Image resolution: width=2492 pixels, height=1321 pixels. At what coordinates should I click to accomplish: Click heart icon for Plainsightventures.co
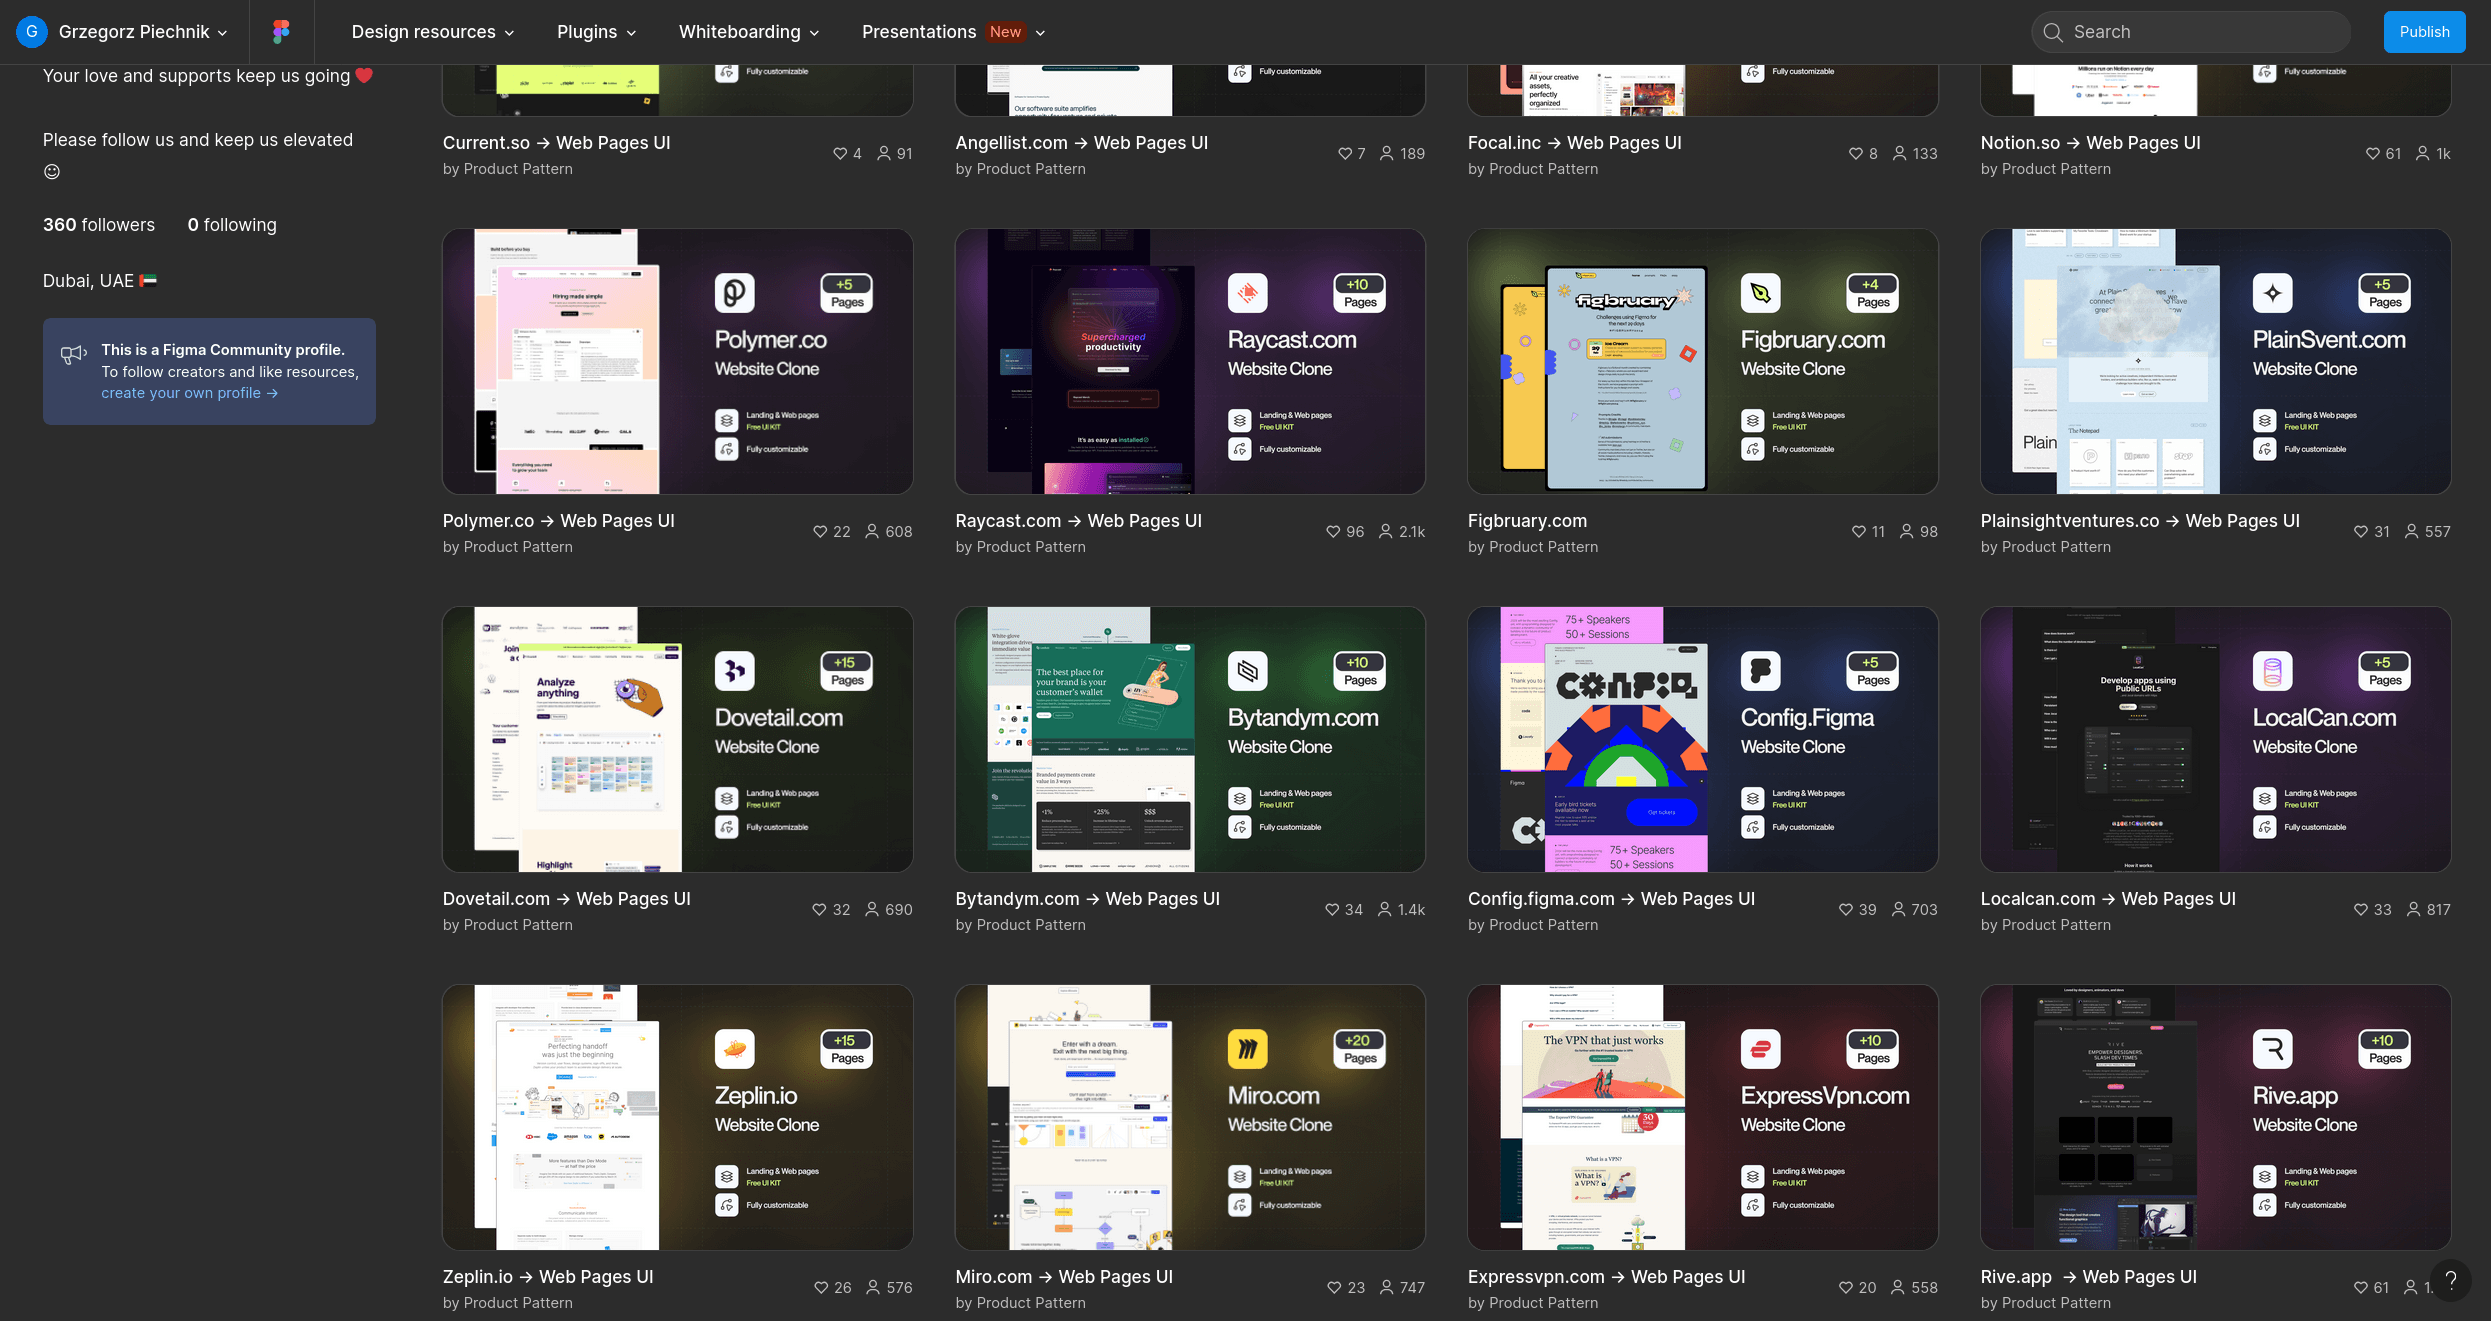click(x=2361, y=532)
